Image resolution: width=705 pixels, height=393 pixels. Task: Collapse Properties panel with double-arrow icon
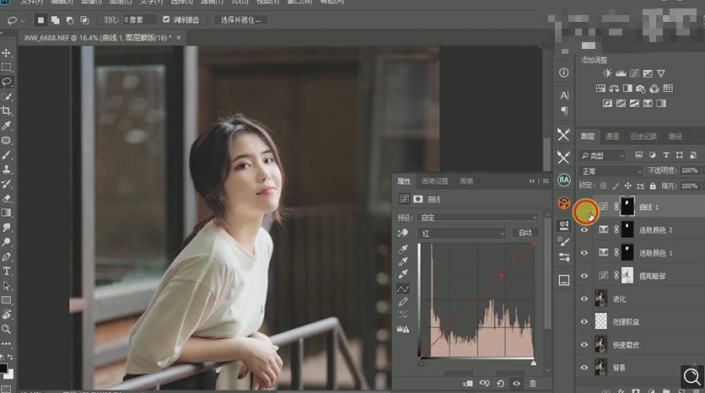pyautogui.click(x=532, y=181)
